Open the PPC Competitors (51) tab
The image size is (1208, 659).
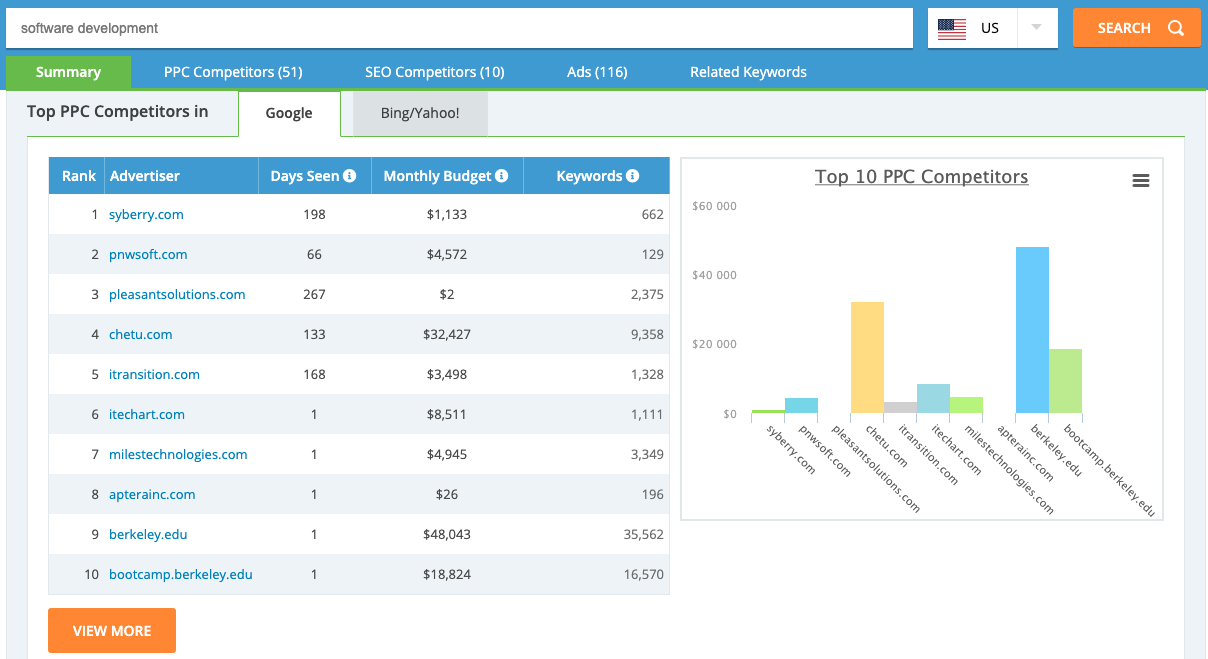233,72
